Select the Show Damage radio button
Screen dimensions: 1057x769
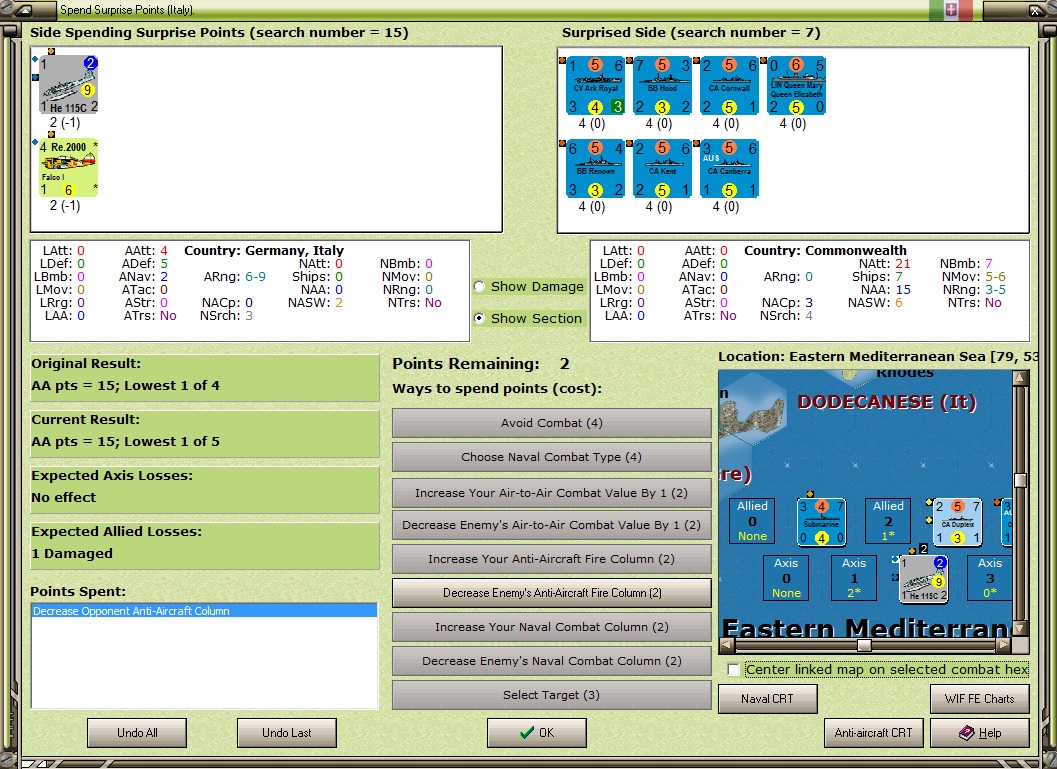(479, 286)
